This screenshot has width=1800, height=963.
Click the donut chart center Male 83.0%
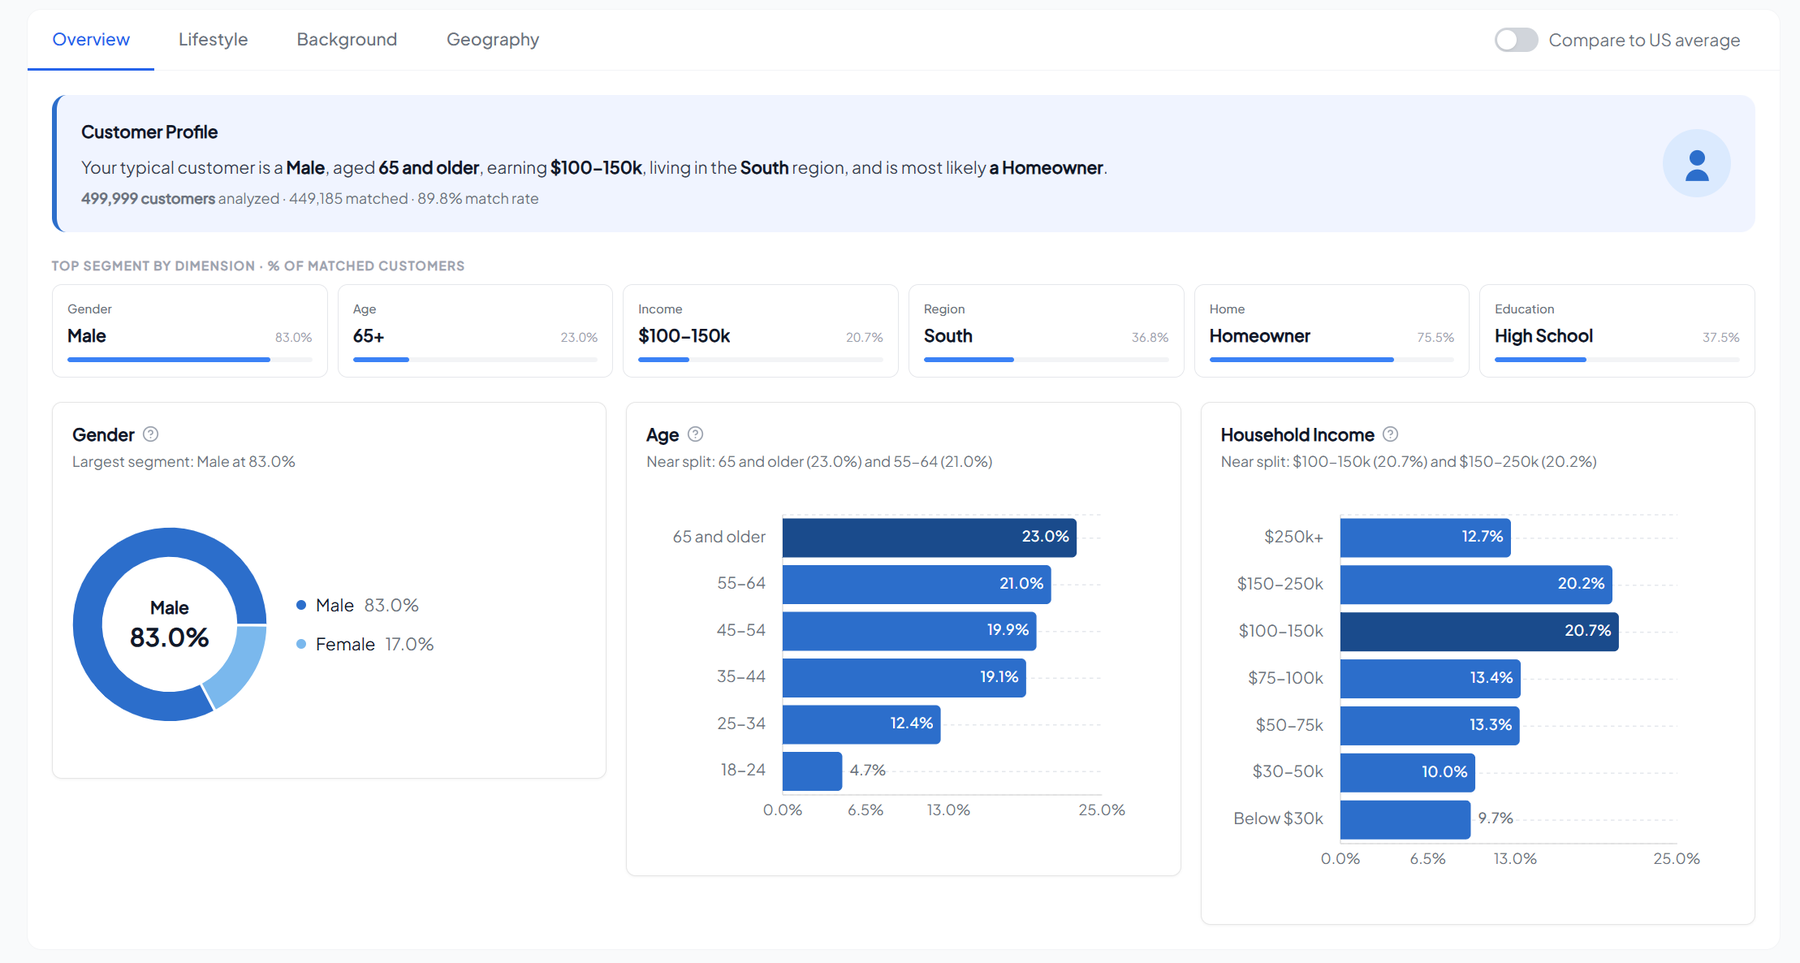coord(169,625)
